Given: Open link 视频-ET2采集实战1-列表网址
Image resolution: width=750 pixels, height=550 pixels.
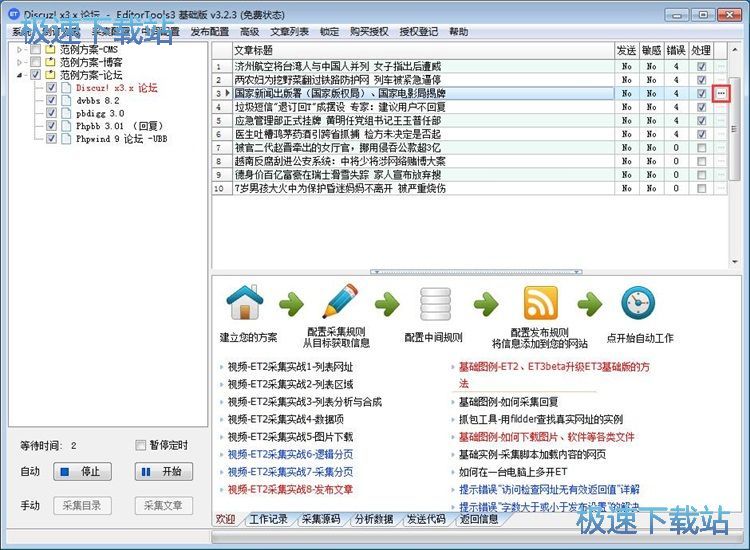Looking at the screenshot, I should [x=290, y=367].
